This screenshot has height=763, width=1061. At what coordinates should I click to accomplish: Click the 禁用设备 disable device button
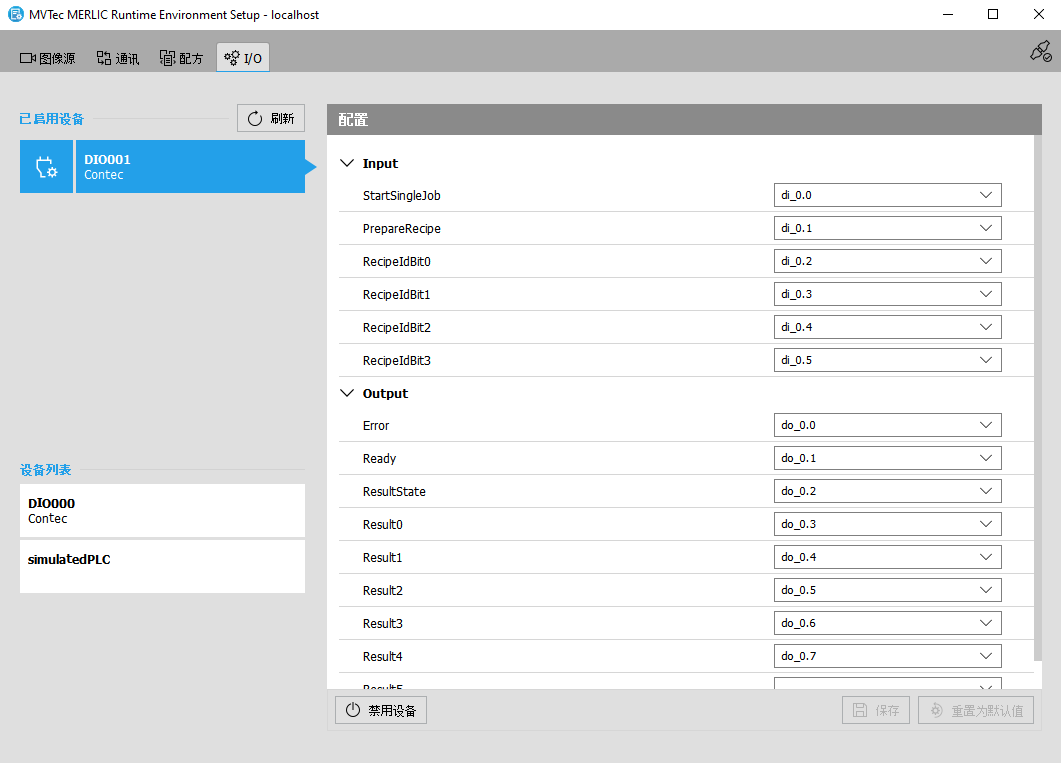coord(381,711)
